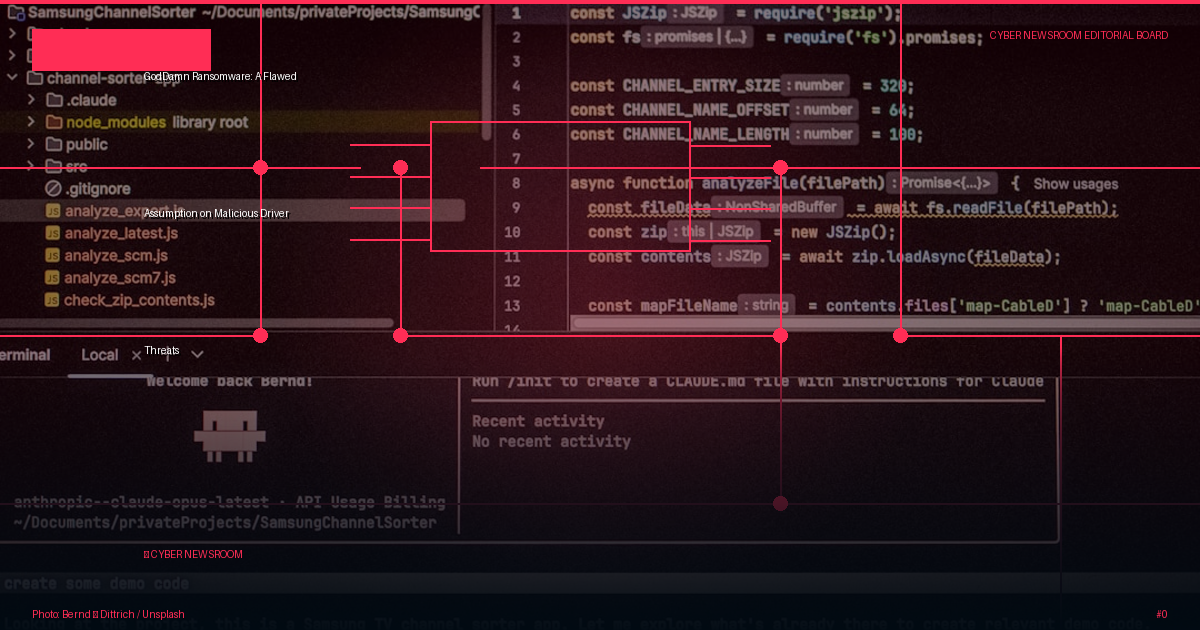This screenshot has width=1200, height=630.
Task: Open the terminal session dropdown beside Local
Action: 197,355
